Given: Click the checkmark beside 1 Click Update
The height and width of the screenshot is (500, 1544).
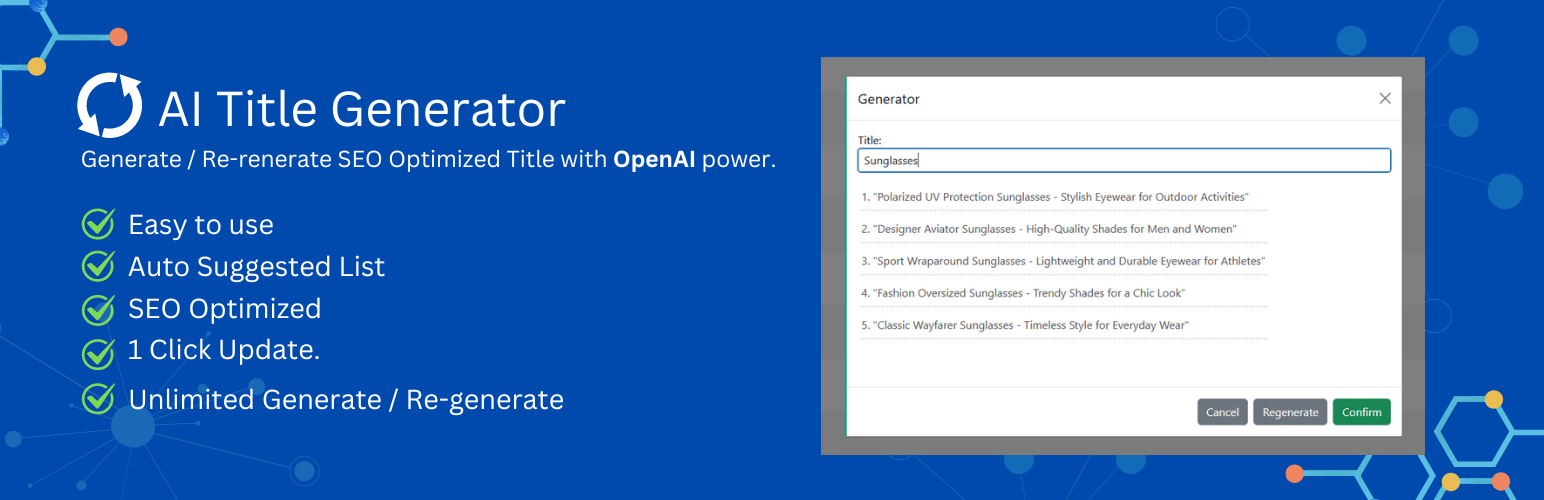Looking at the screenshot, I should pyautogui.click(x=98, y=351).
